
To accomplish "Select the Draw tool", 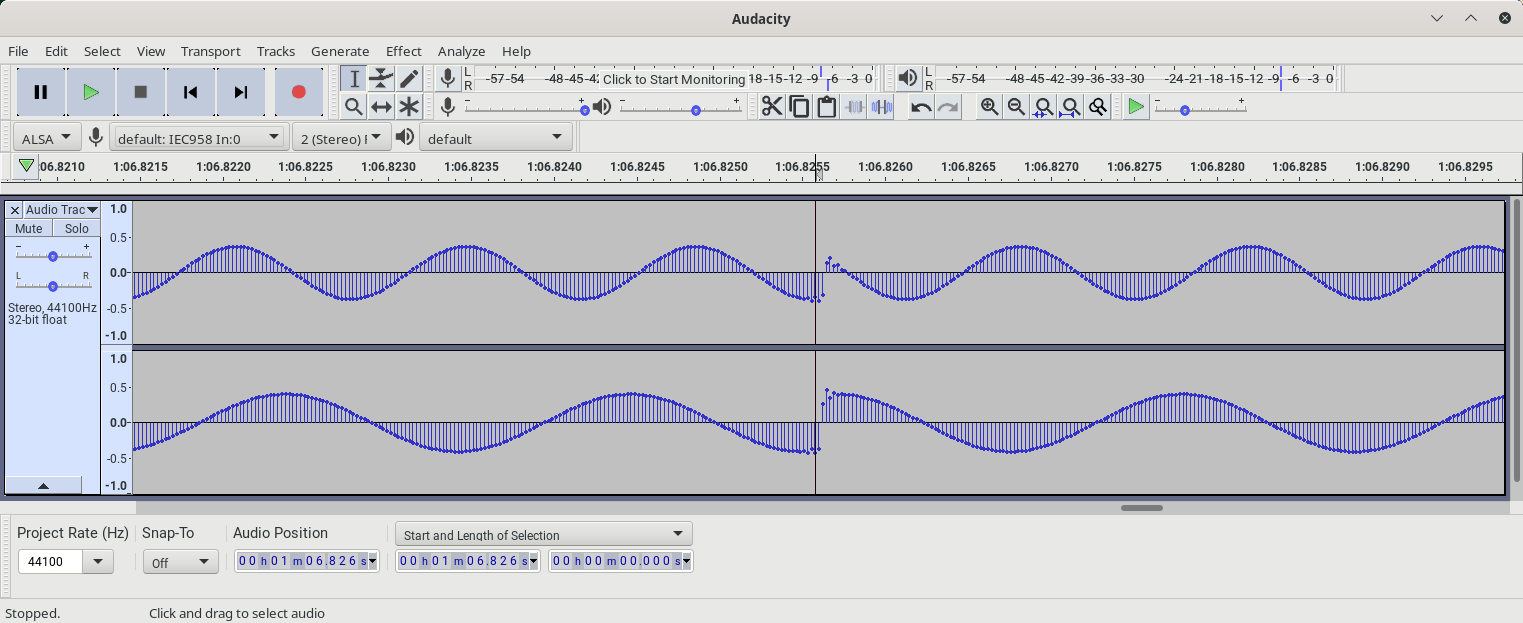I will point(409,77).
